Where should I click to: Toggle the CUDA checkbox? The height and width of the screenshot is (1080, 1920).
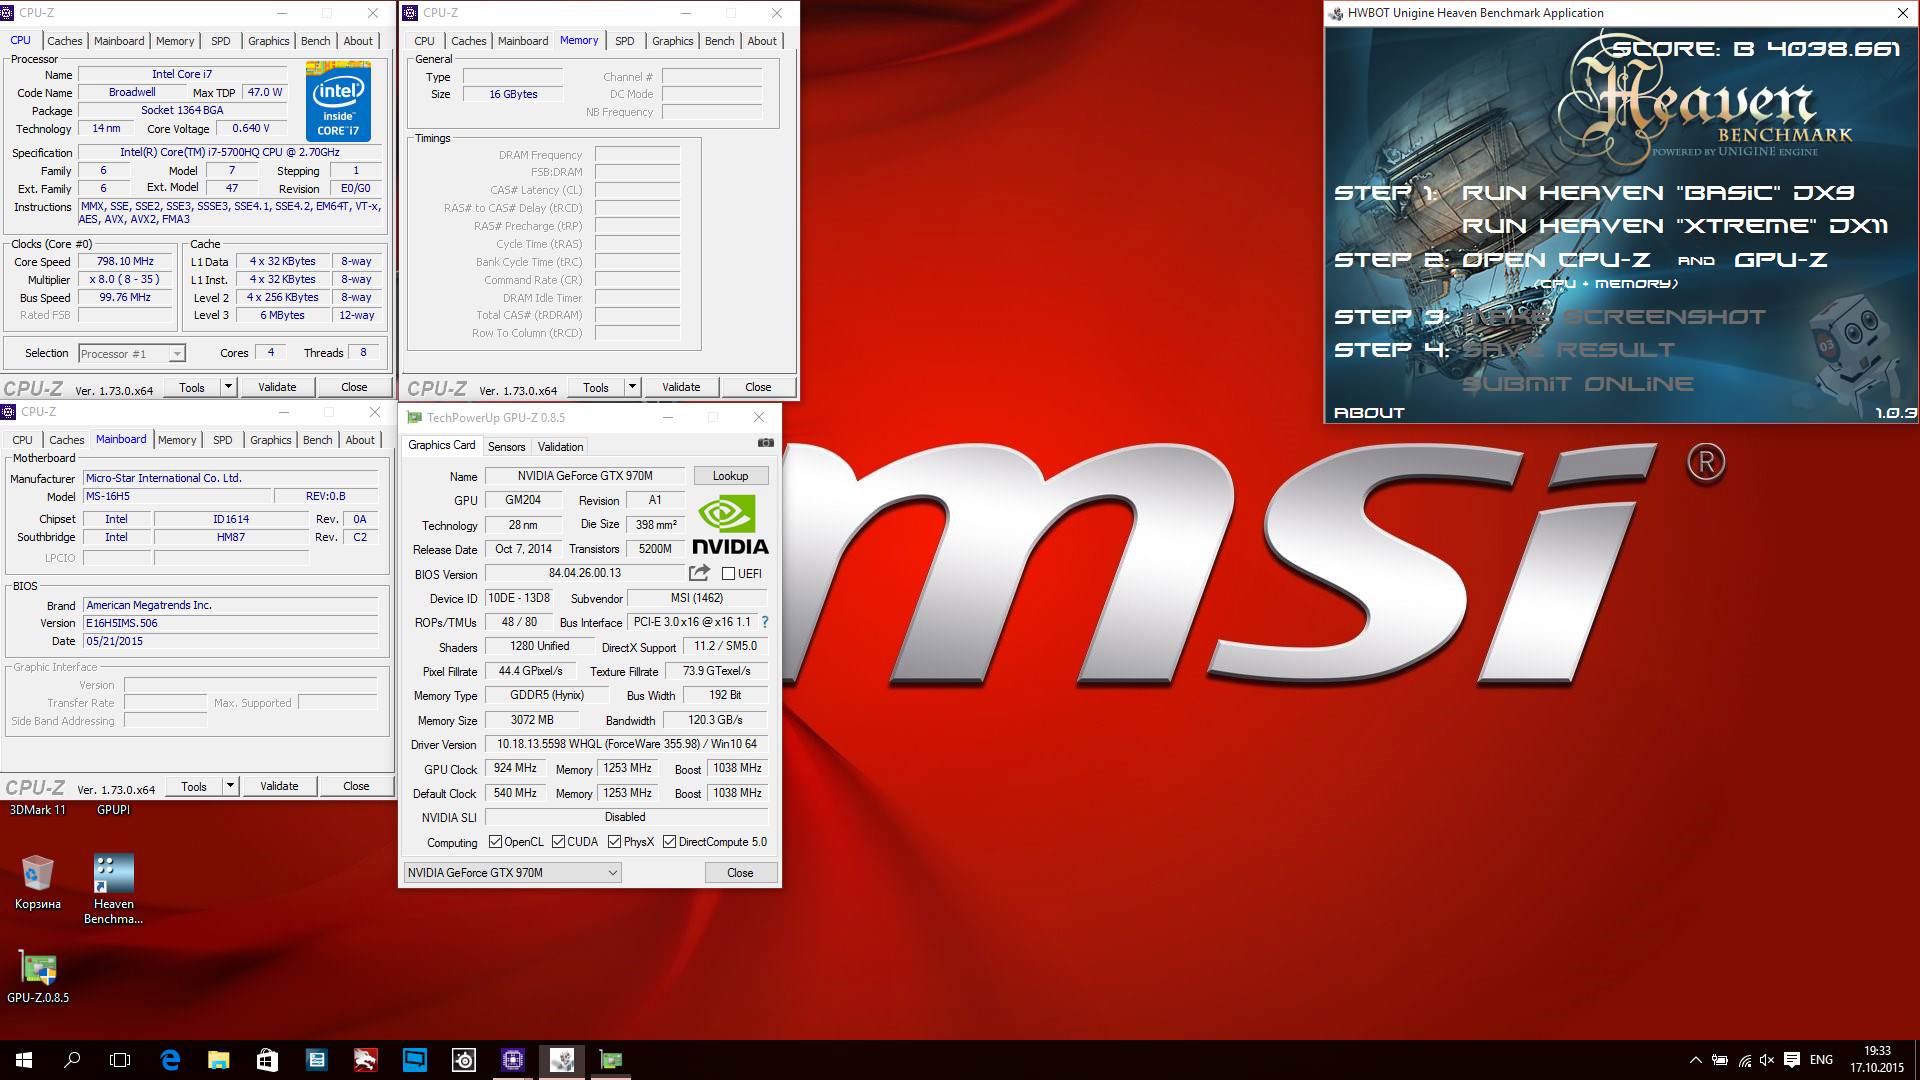558,842
